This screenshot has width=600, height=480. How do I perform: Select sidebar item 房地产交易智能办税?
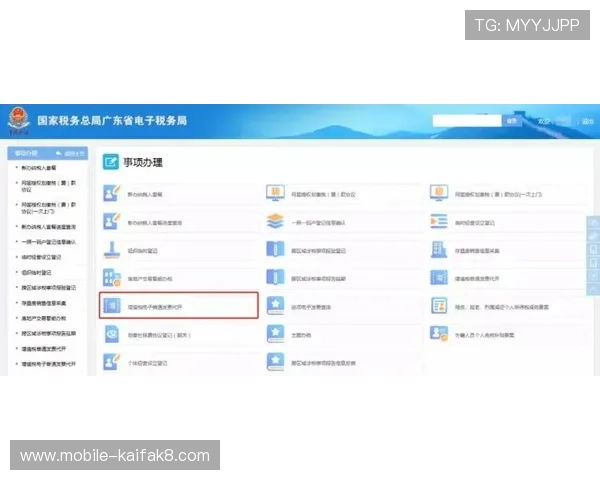(x=44, y=318)
